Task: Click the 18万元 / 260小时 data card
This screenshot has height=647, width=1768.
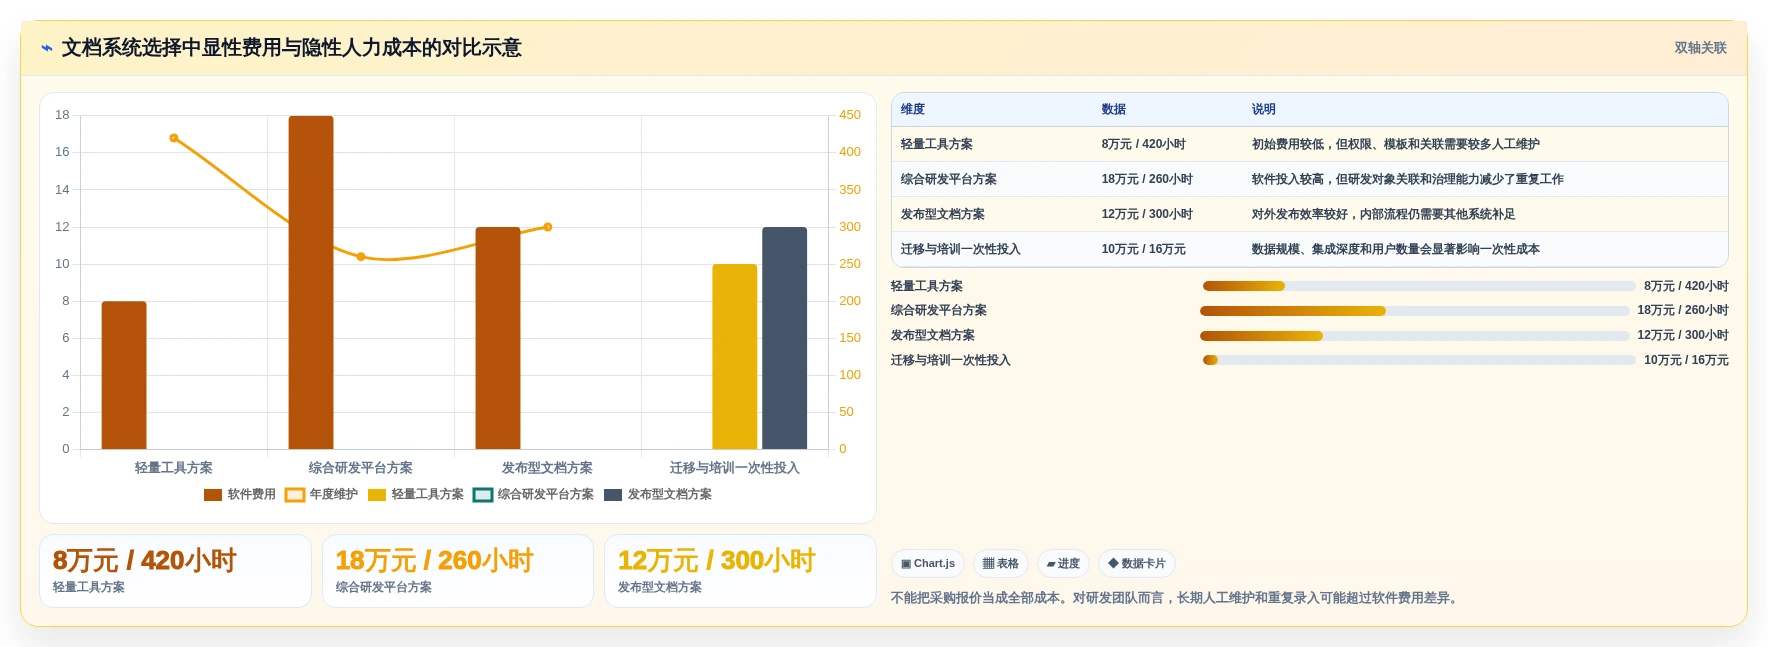Action: tap(458, 571)
